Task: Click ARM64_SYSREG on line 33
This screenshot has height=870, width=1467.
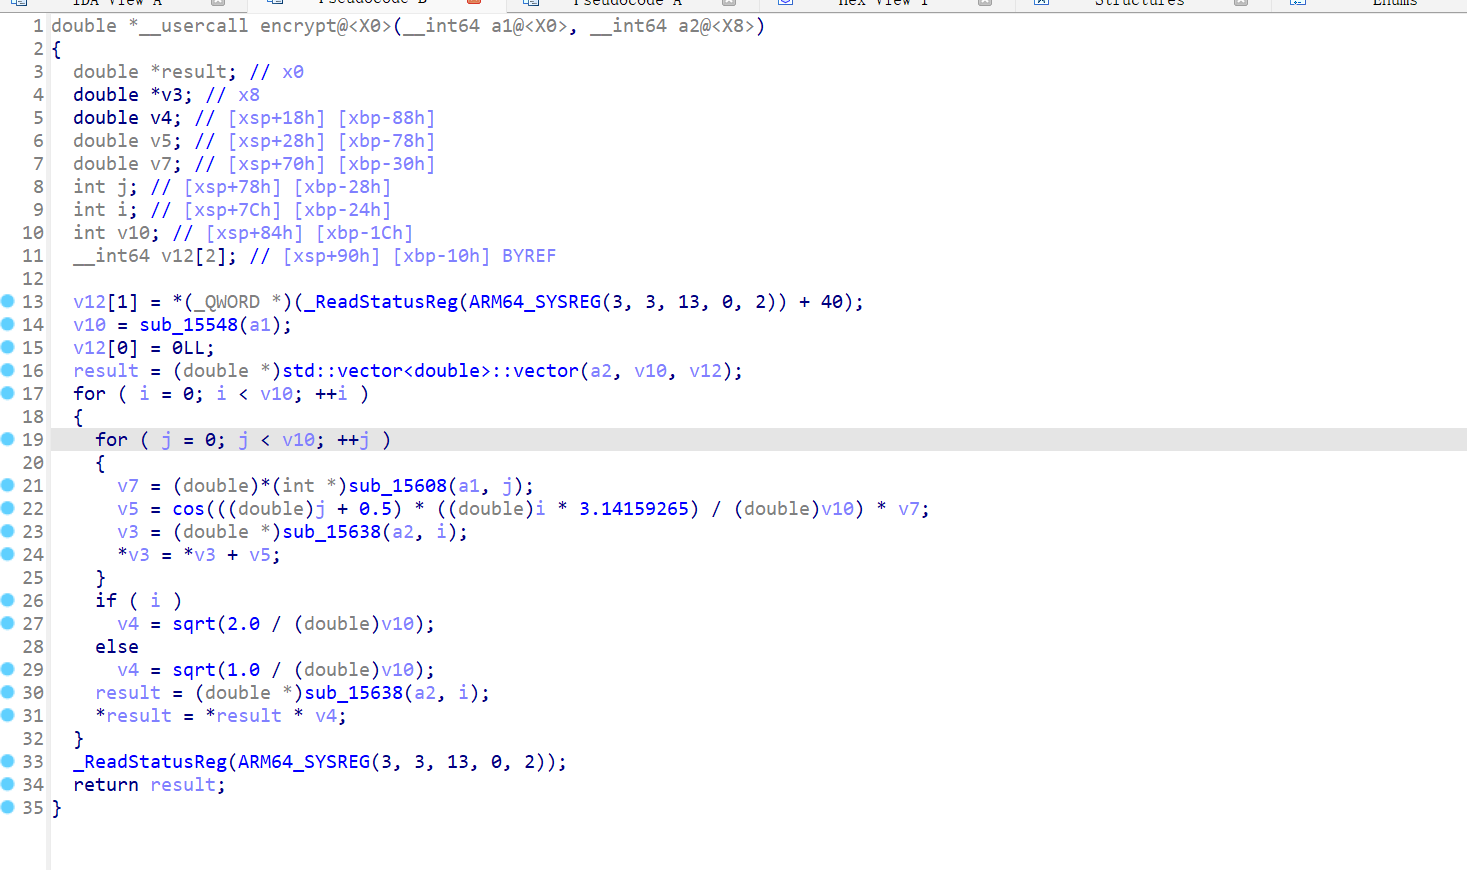Action: (304, 762)
